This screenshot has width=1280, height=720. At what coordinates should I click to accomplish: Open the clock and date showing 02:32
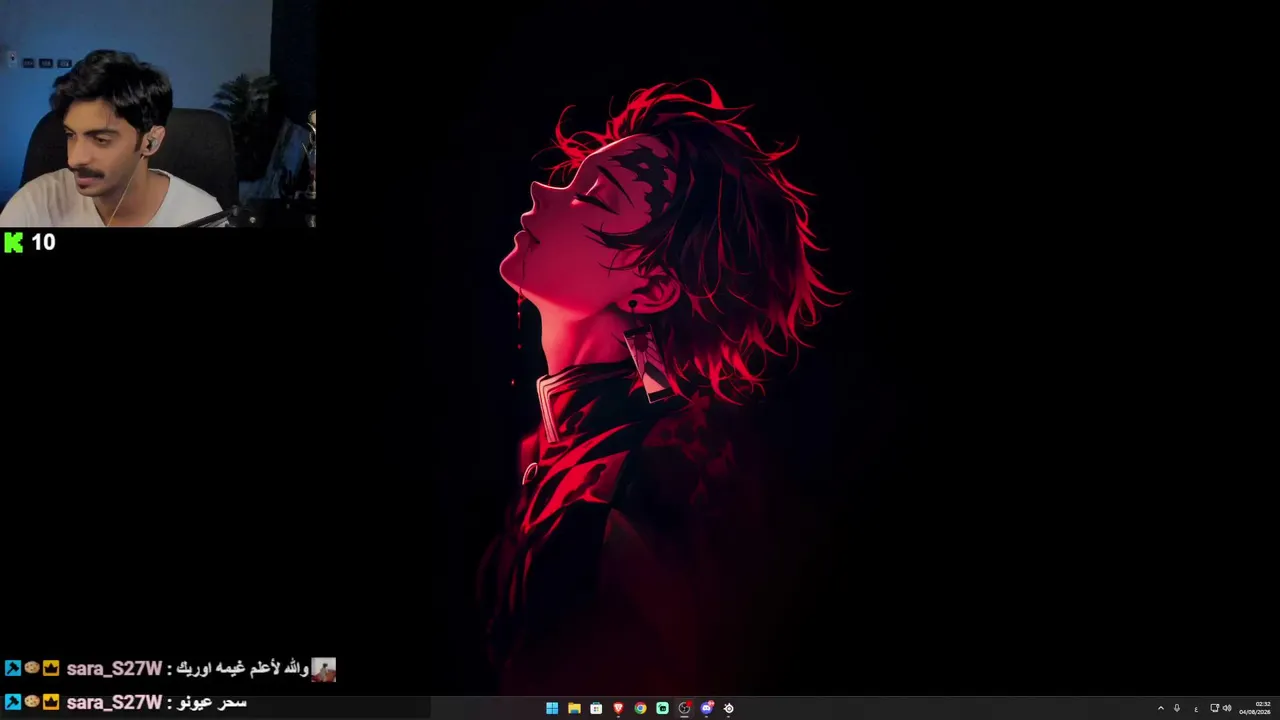point(1255,708)
